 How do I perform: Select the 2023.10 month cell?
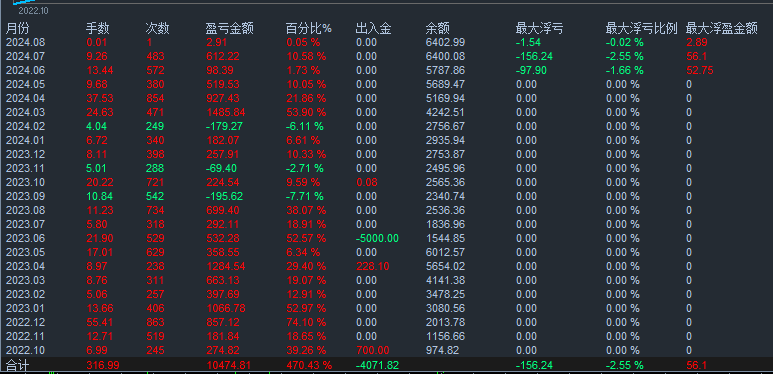(x=25, y=182)
